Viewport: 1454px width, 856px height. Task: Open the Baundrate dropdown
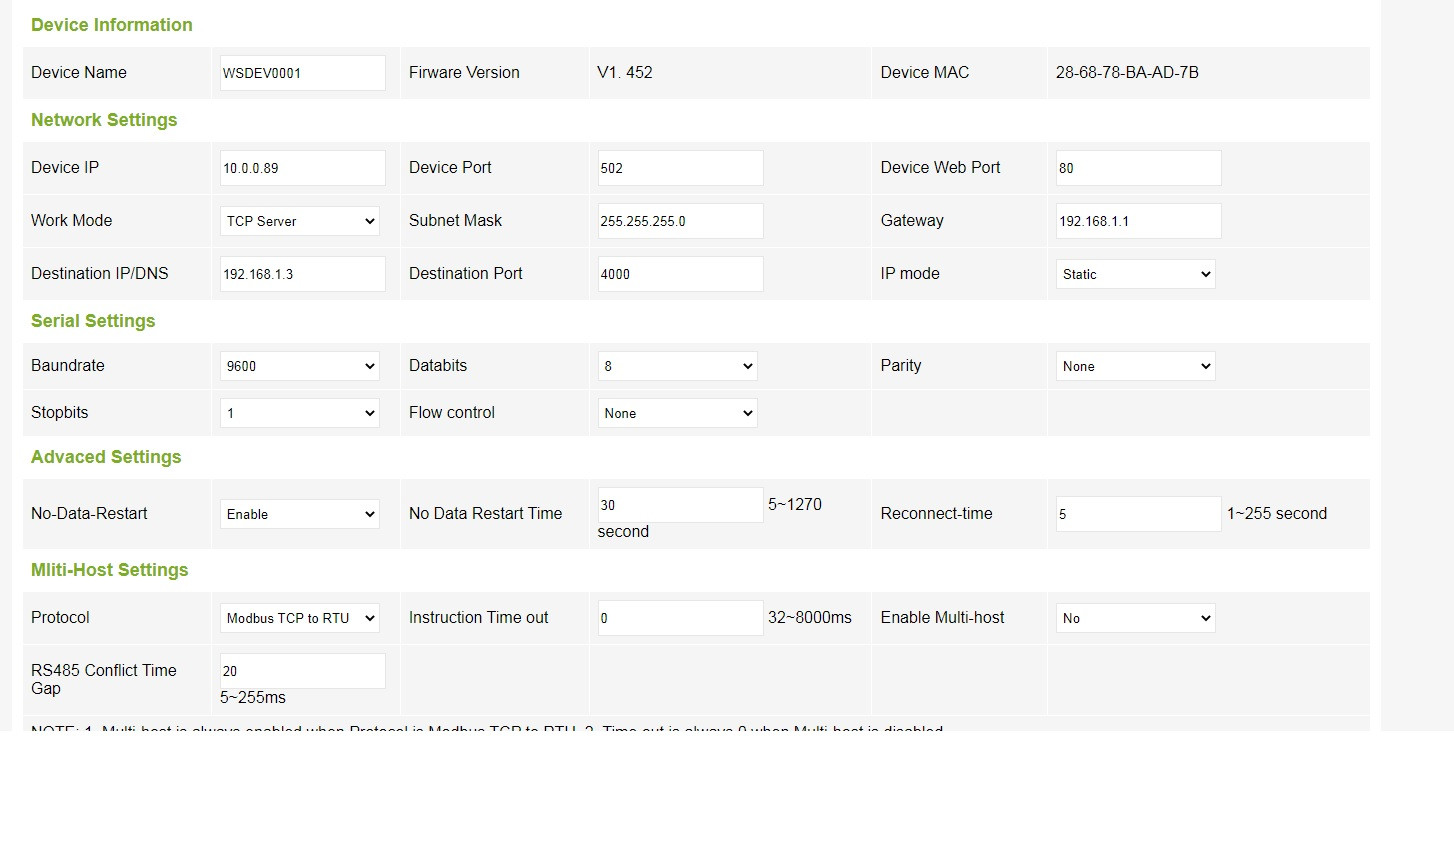(x=299, y=366)
